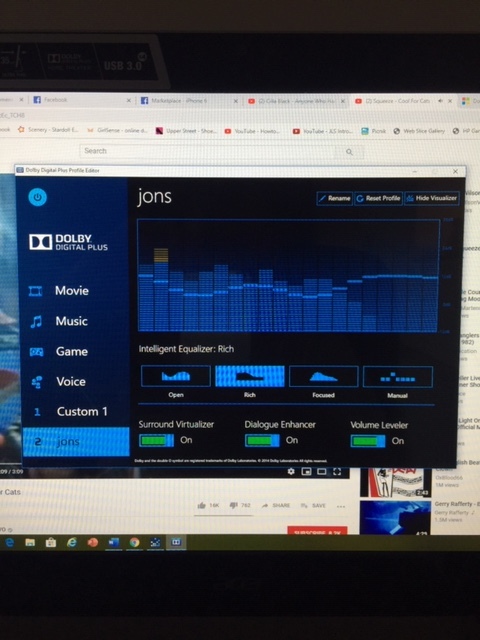Open the YouTube Howto bookmark
The width and height of the screenshot is (480, 640).
(253, 131)
